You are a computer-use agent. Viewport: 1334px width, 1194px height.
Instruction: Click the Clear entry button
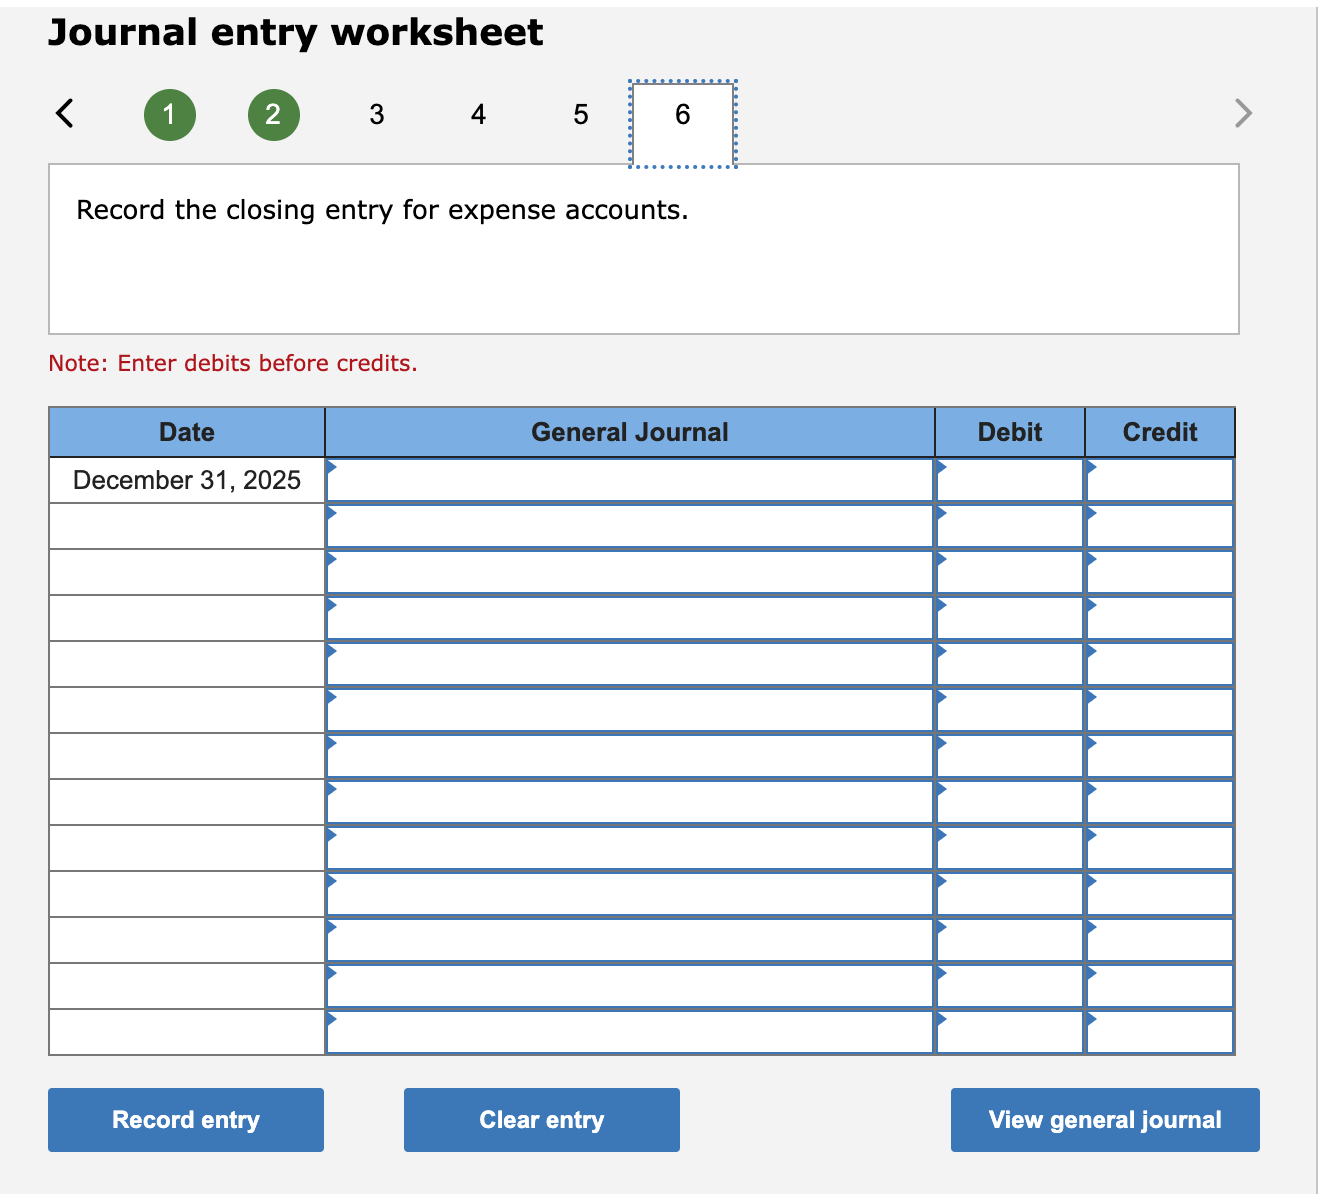541,1120
